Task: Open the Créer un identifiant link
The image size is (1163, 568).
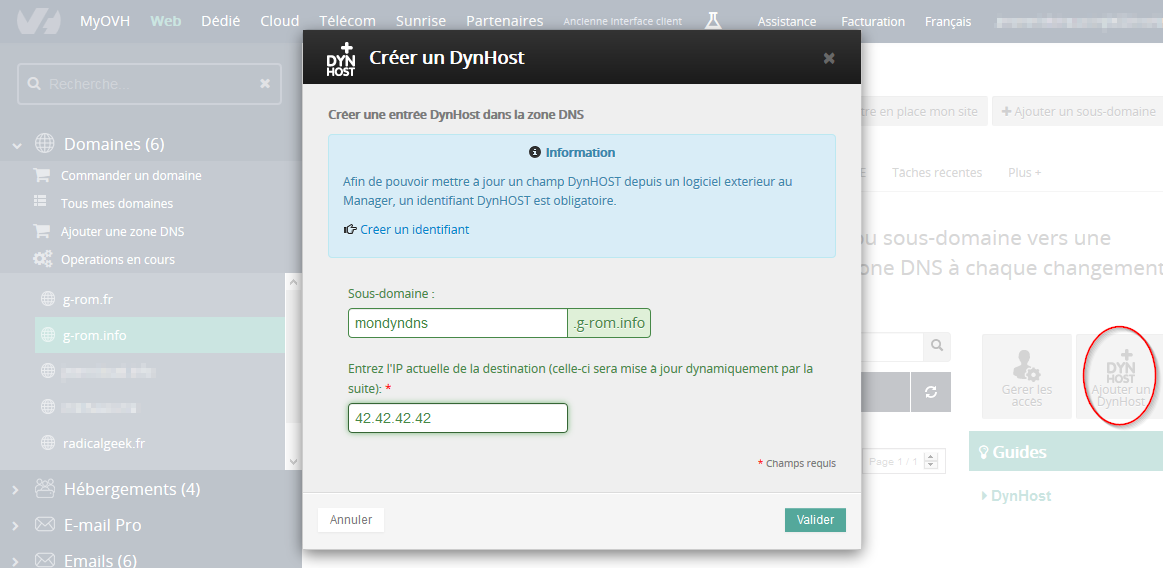Action: (x=415, y=229)
